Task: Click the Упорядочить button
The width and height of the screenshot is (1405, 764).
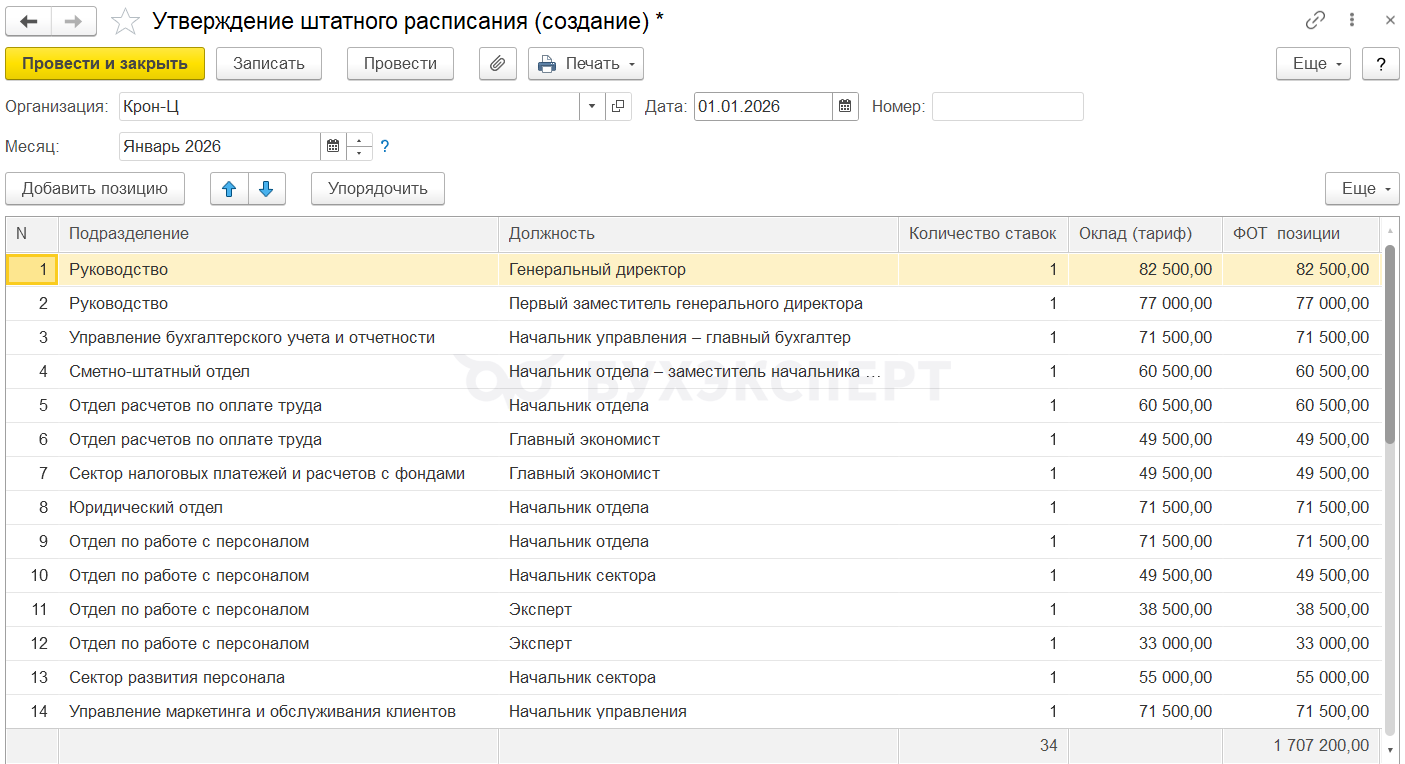Action: [378, 189]
